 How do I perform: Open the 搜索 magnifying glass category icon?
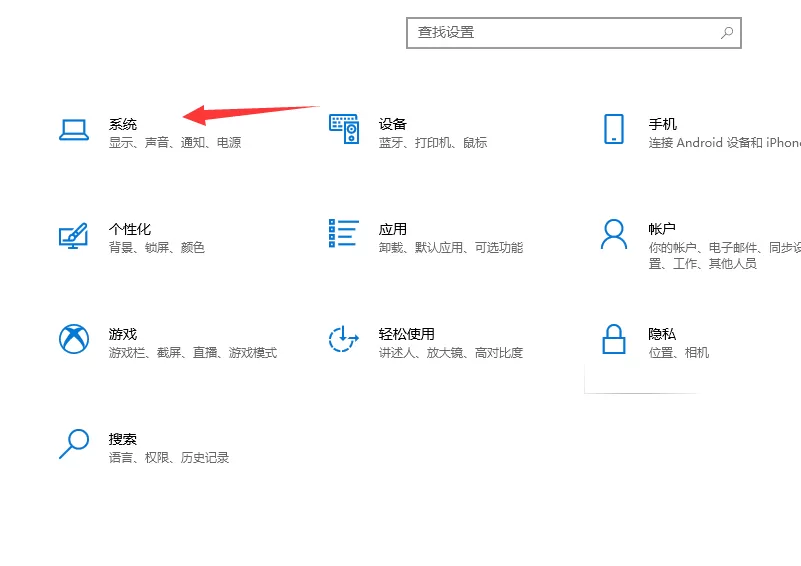click(74, 444)
